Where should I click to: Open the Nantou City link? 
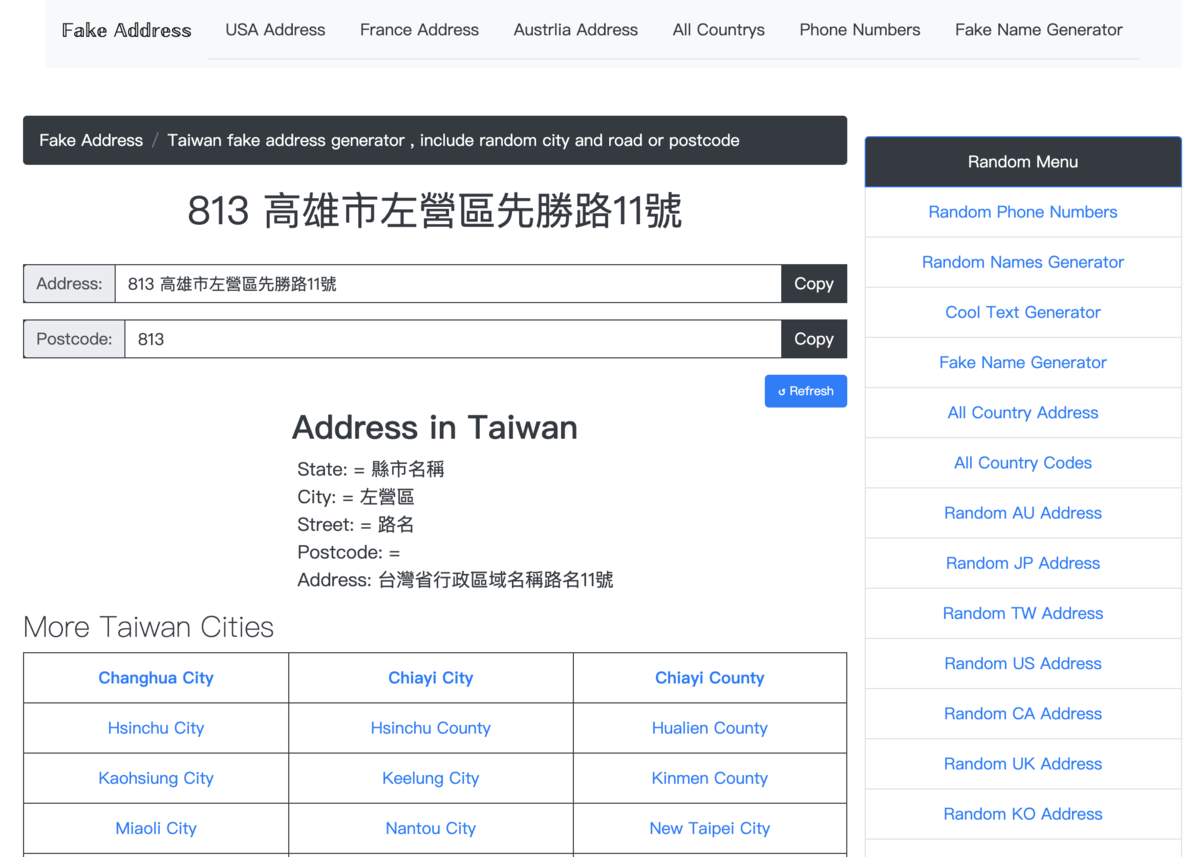tap(431, 828)
